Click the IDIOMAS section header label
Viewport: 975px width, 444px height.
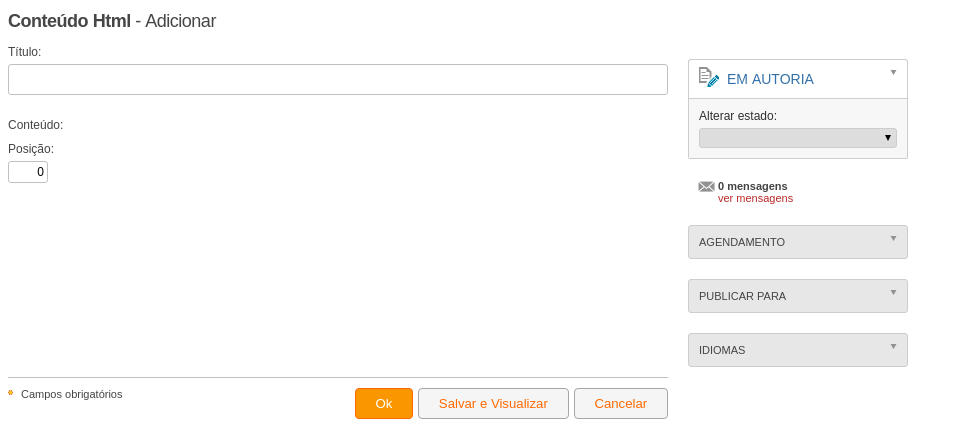(722, 351)
